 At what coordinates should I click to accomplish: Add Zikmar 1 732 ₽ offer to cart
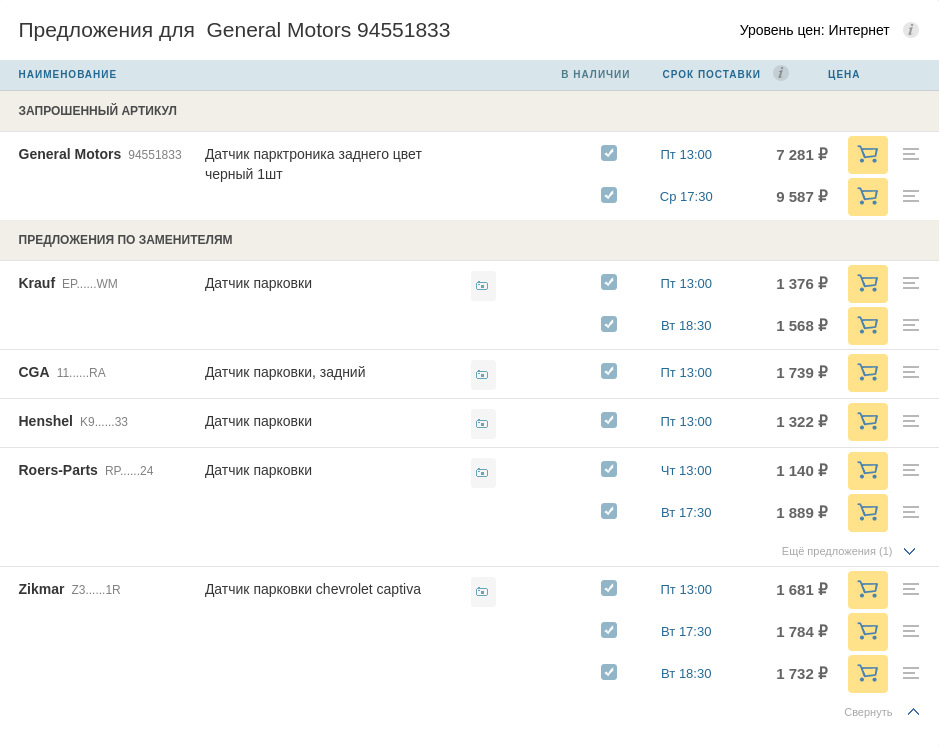(867, 674)
